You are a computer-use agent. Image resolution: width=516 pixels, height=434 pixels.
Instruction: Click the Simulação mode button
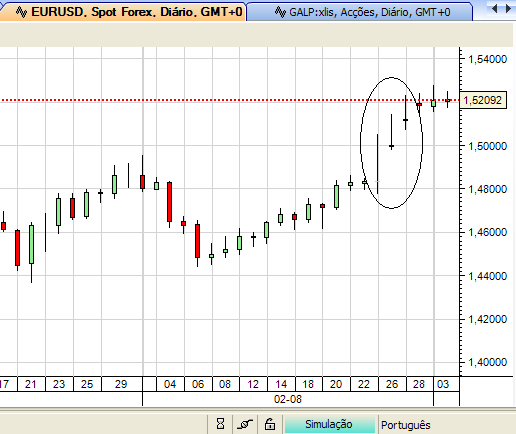(329, 424)
